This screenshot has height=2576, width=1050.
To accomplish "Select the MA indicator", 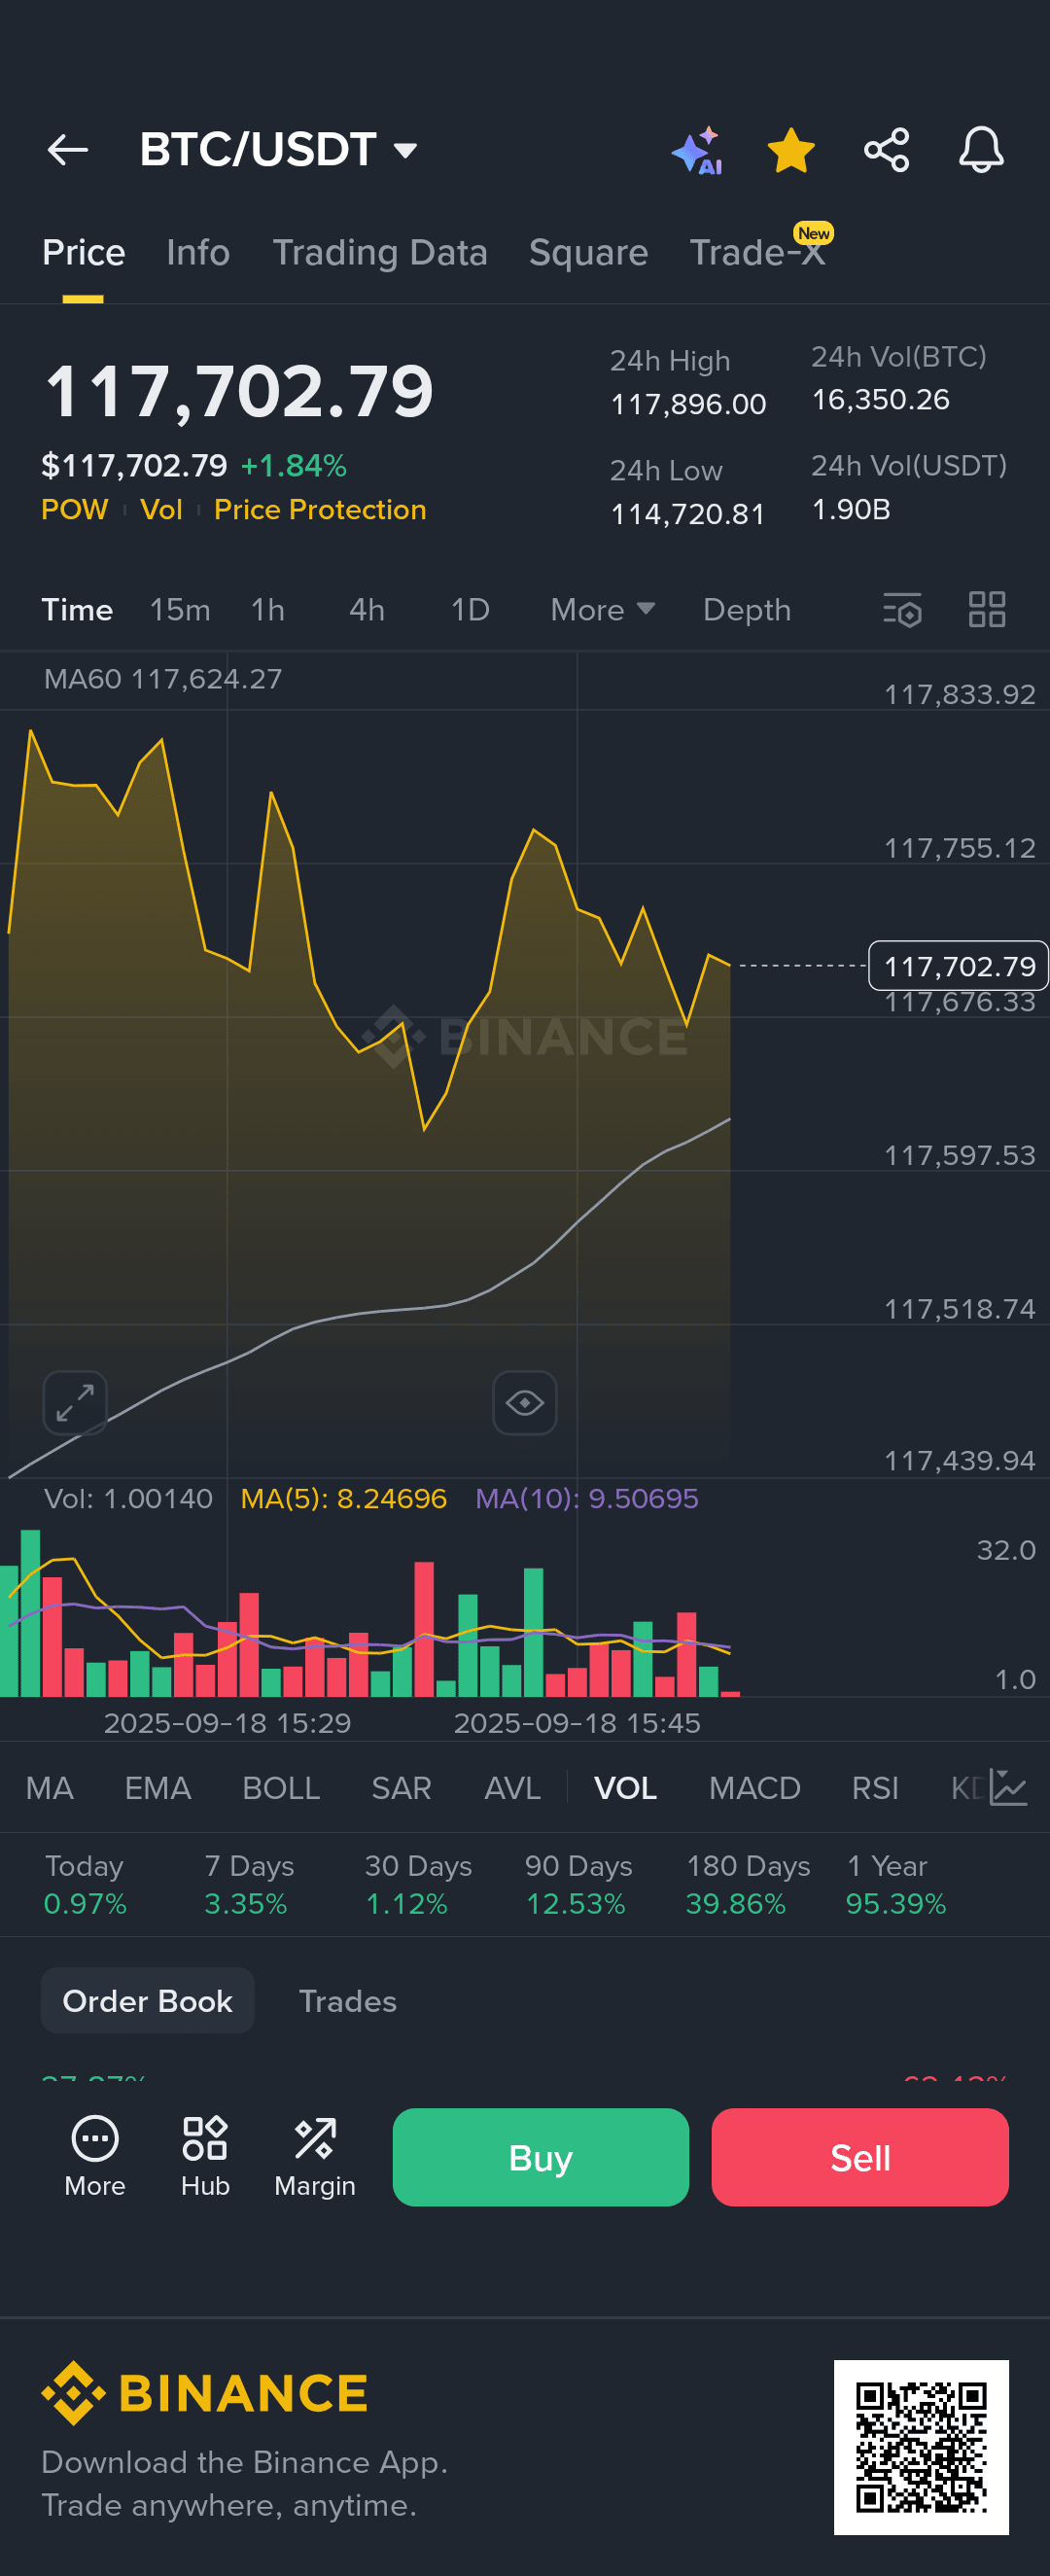I will click(49, 1788).
